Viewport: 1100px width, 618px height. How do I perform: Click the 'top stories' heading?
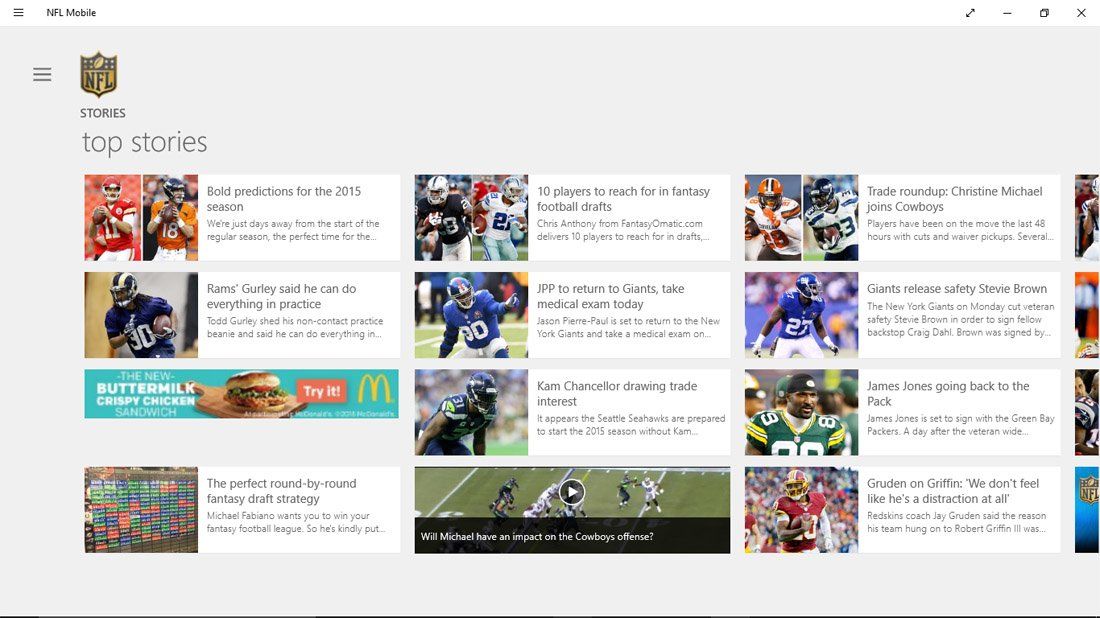pyautogui.click(x=143, y=142)
